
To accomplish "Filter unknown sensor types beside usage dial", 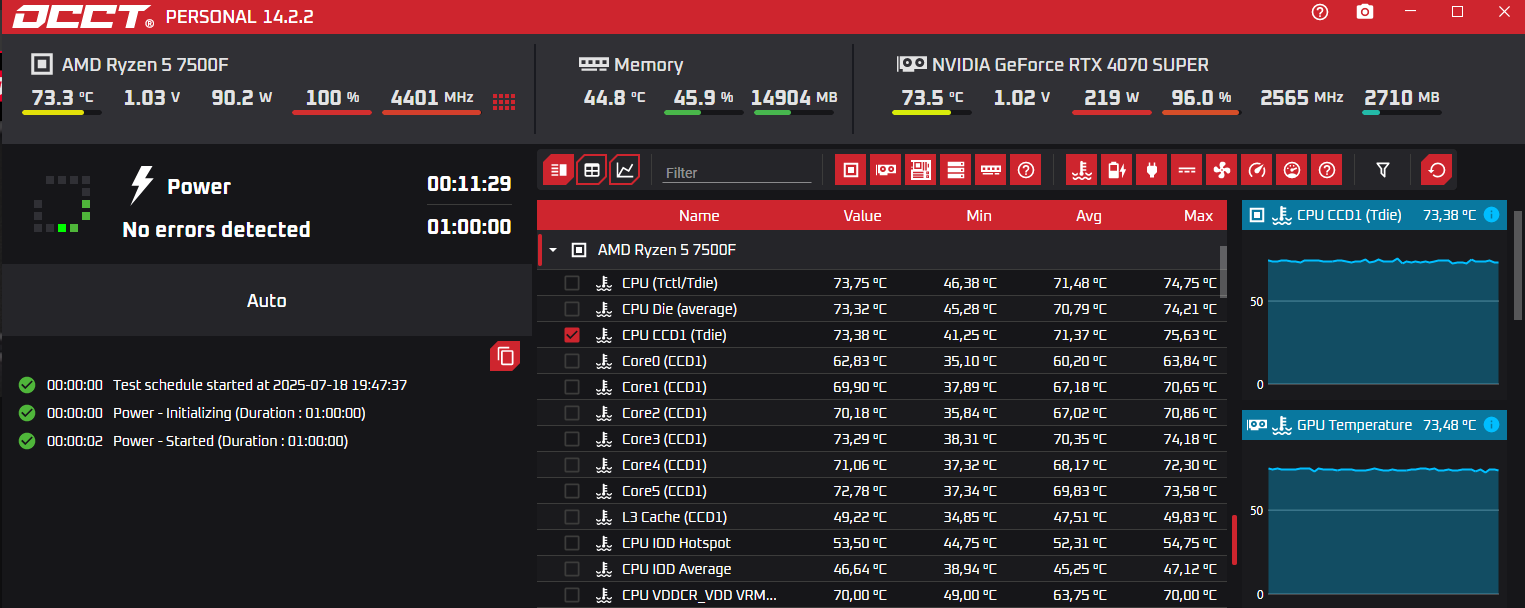I will coord(1326,170).
